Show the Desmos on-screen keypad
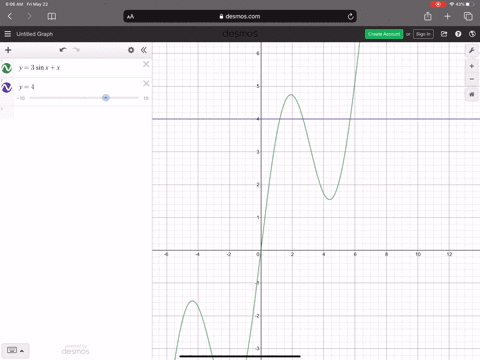Viewport: 480px width, 360px height. point(15,350)
